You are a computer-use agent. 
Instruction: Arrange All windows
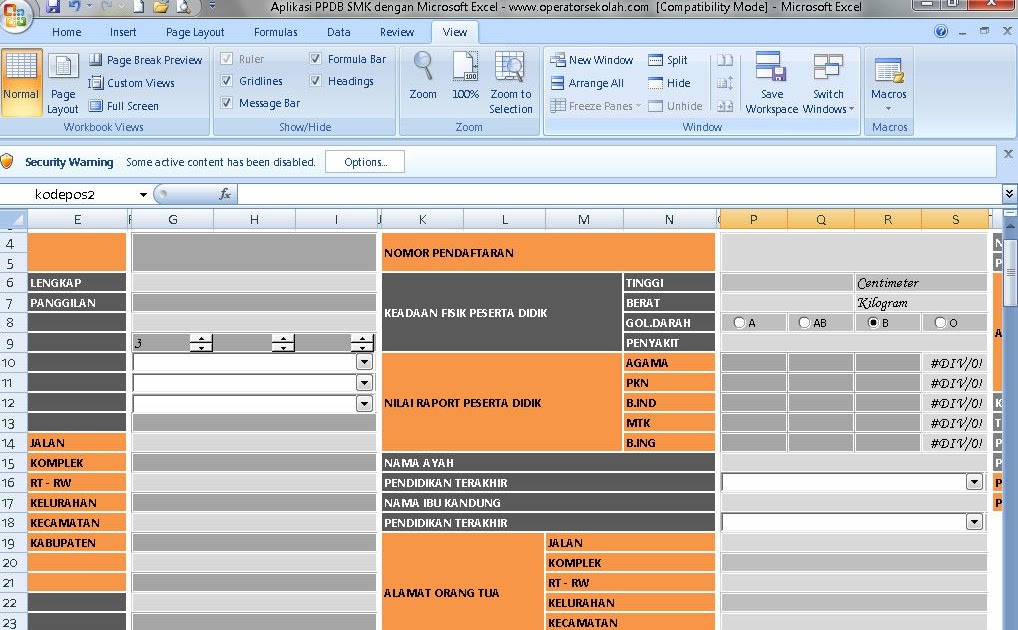(x=588, y=83)
